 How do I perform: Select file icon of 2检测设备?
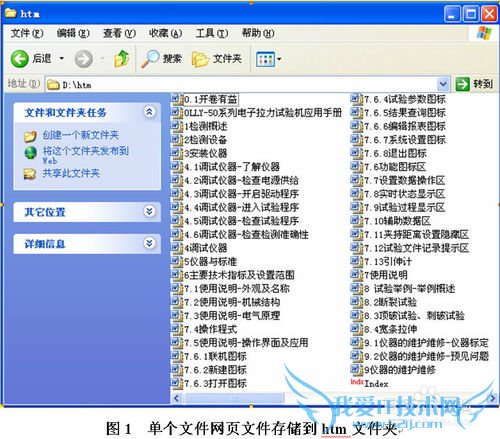(176, 140)
